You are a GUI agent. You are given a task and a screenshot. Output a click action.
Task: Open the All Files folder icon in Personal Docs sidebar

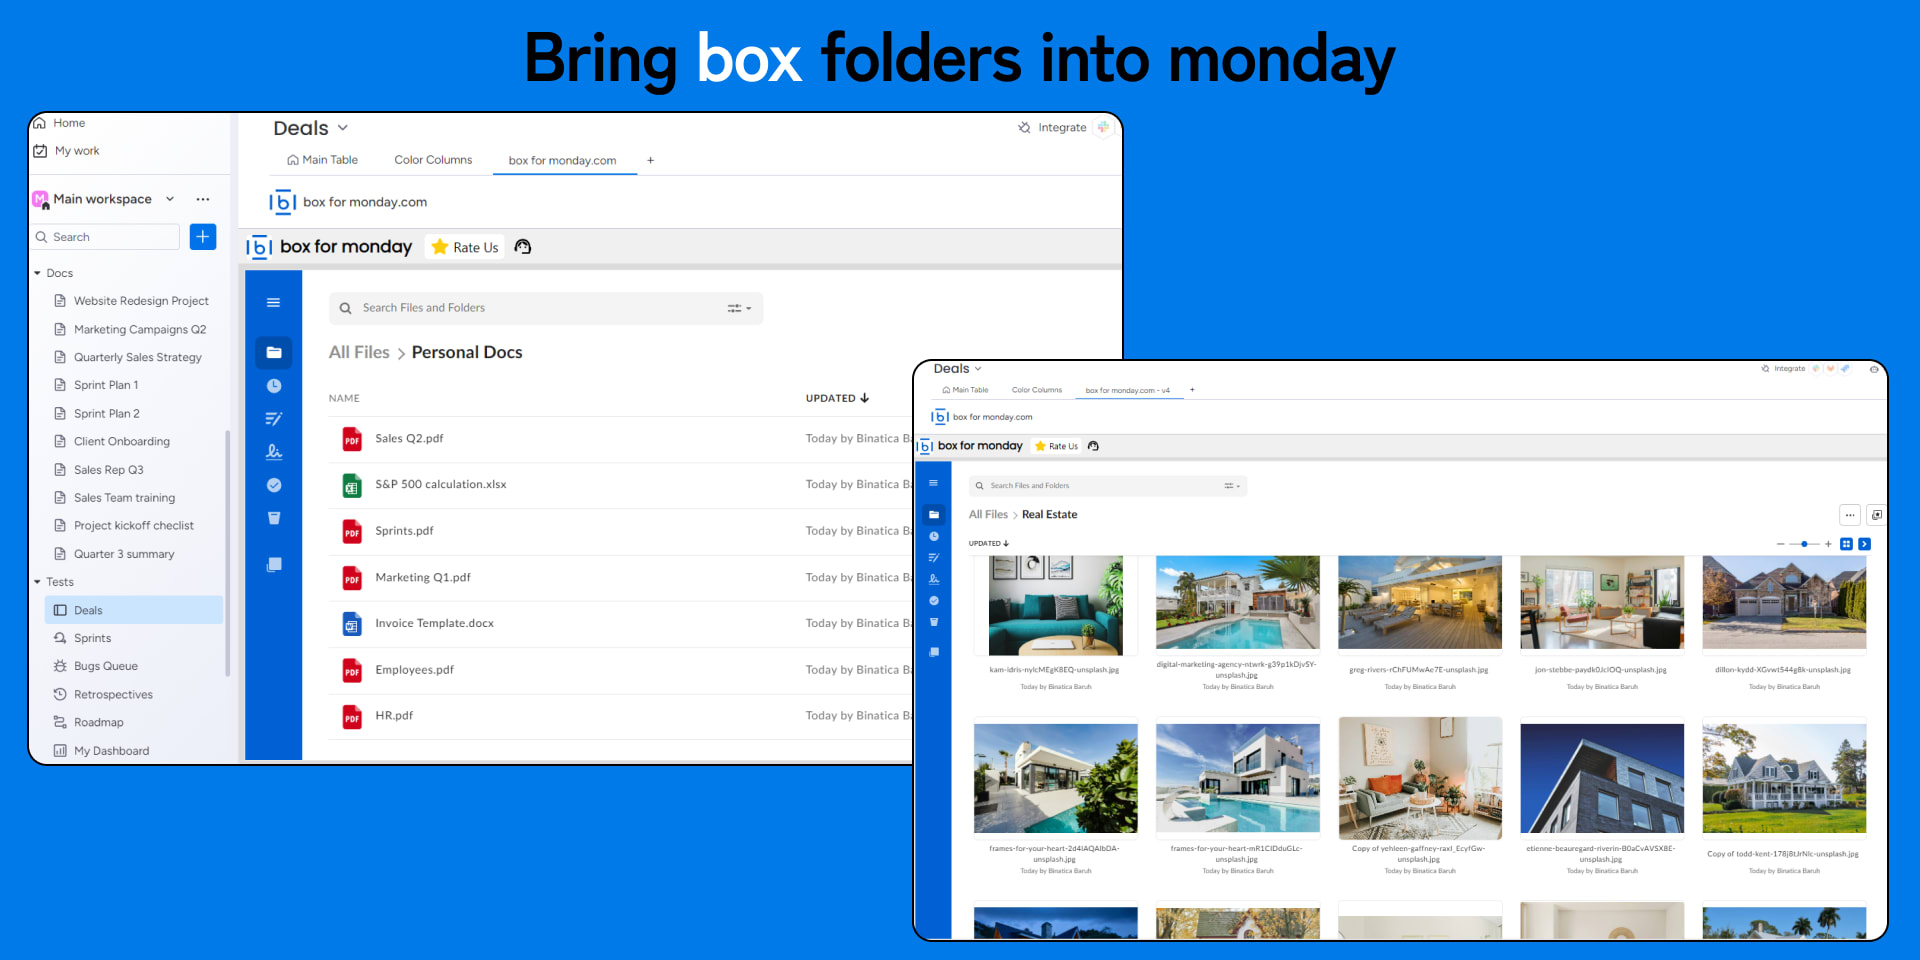coord(273,352)
